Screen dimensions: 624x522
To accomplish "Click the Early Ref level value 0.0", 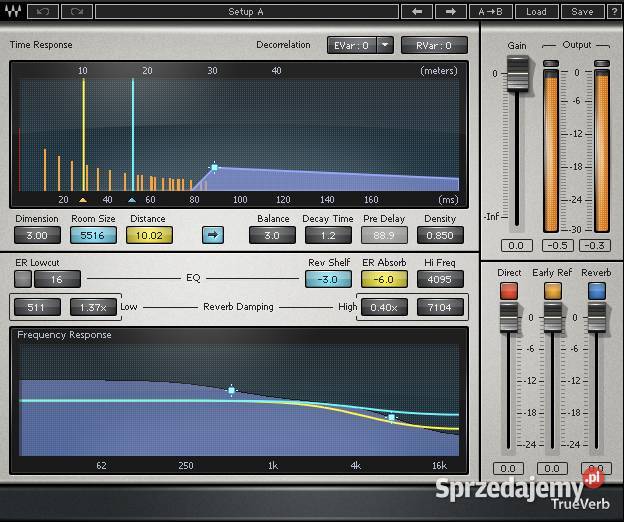I will (552, 469).
